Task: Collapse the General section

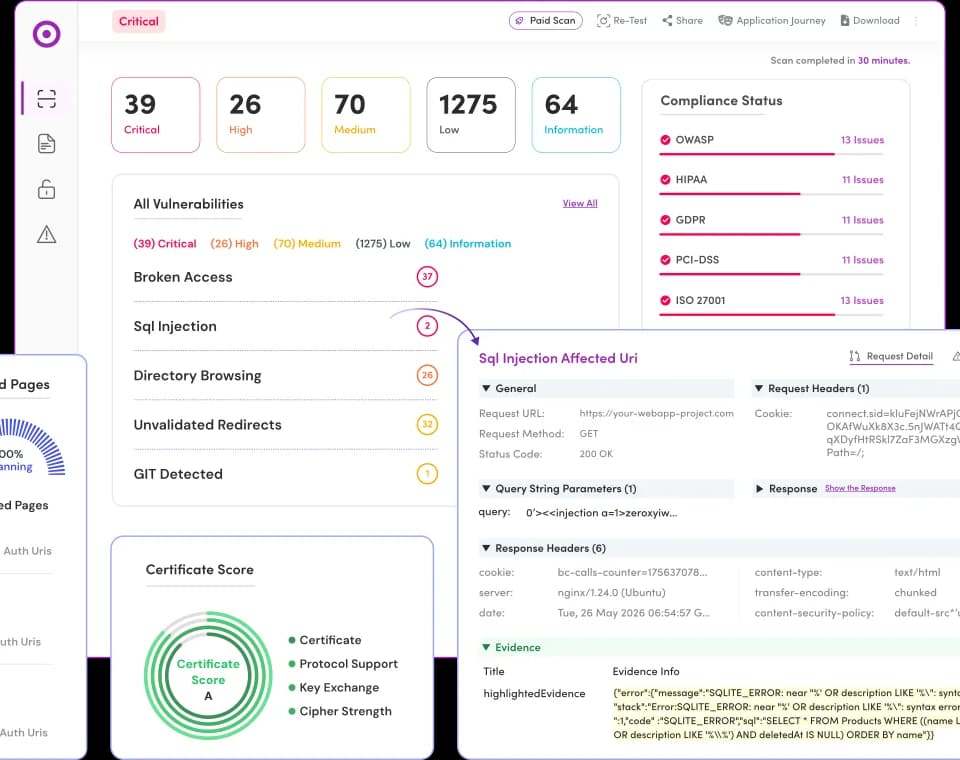Action: click(x=486, y=388)
